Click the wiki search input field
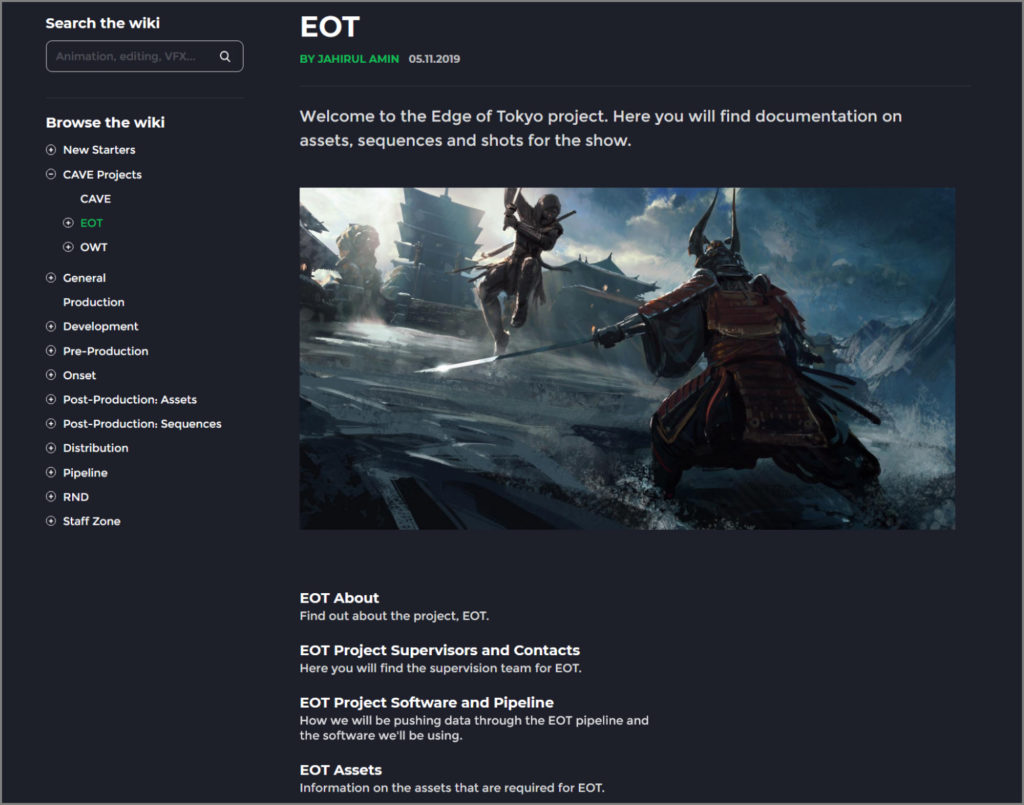 click(135, 56)
